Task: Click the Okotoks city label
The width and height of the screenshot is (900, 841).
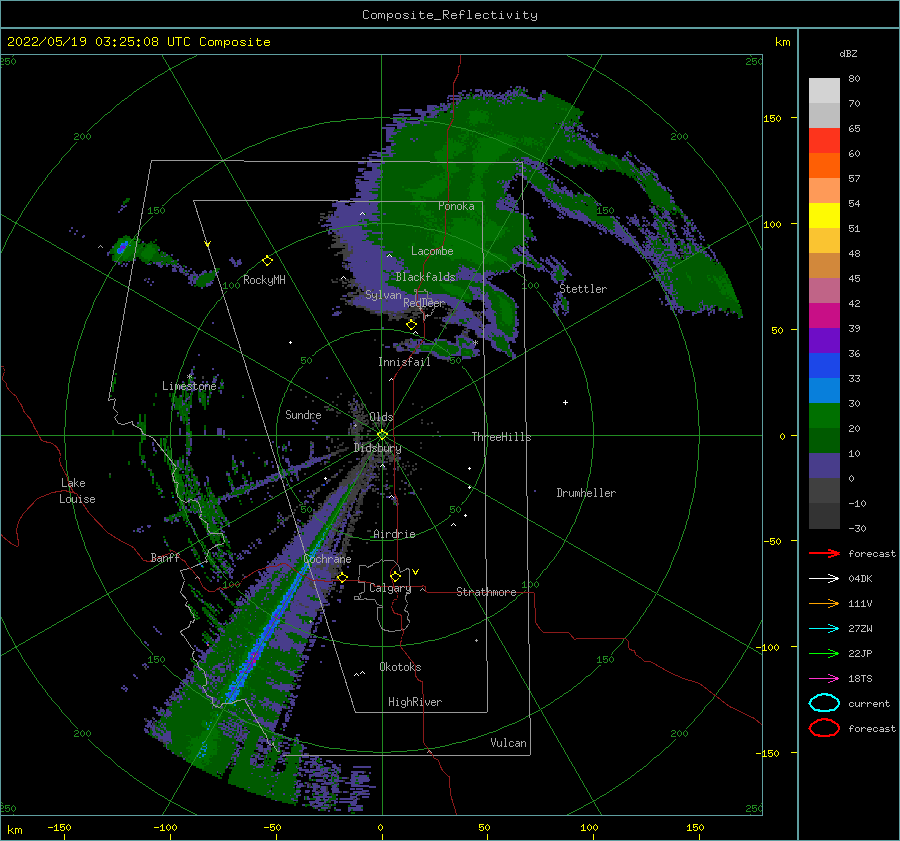Action: [400, 667]
